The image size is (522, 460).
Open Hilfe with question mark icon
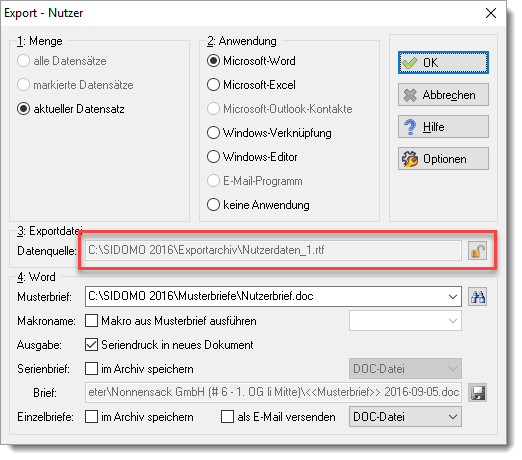point(443,127)
